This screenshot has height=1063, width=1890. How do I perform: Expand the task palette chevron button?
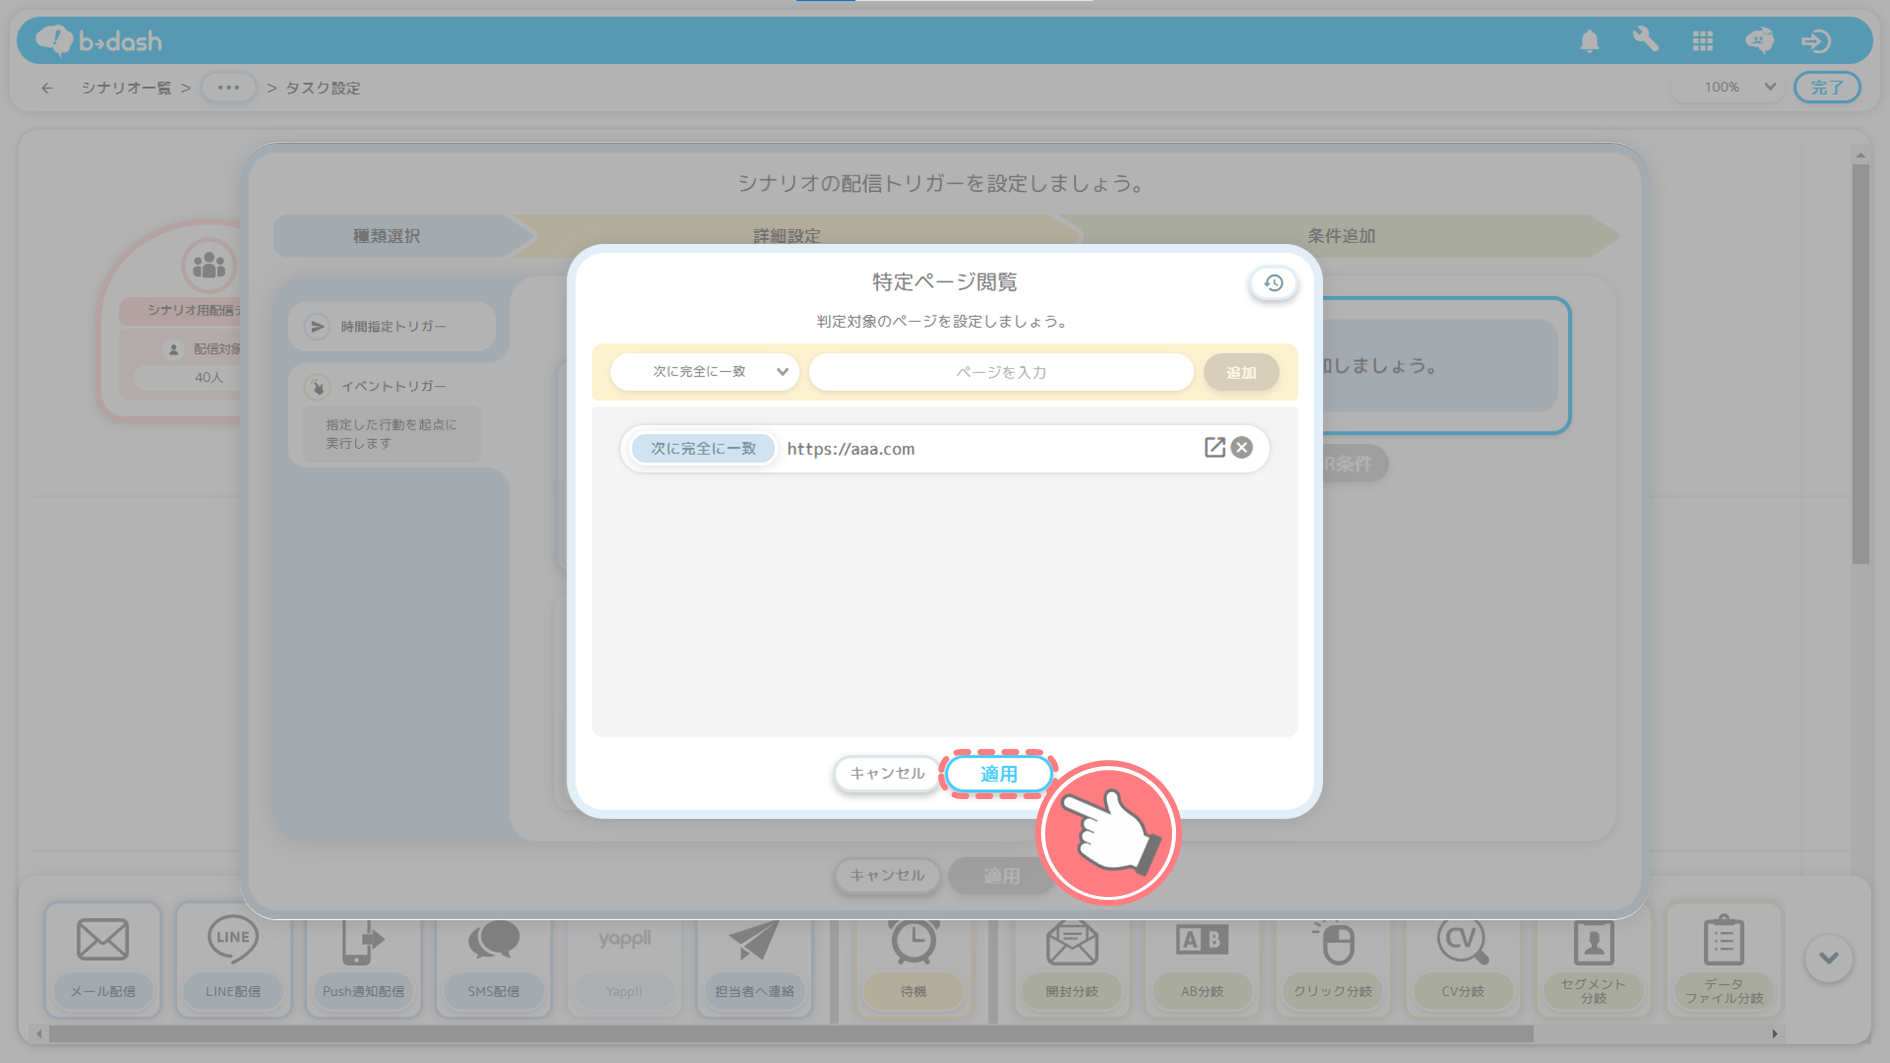1828,958
